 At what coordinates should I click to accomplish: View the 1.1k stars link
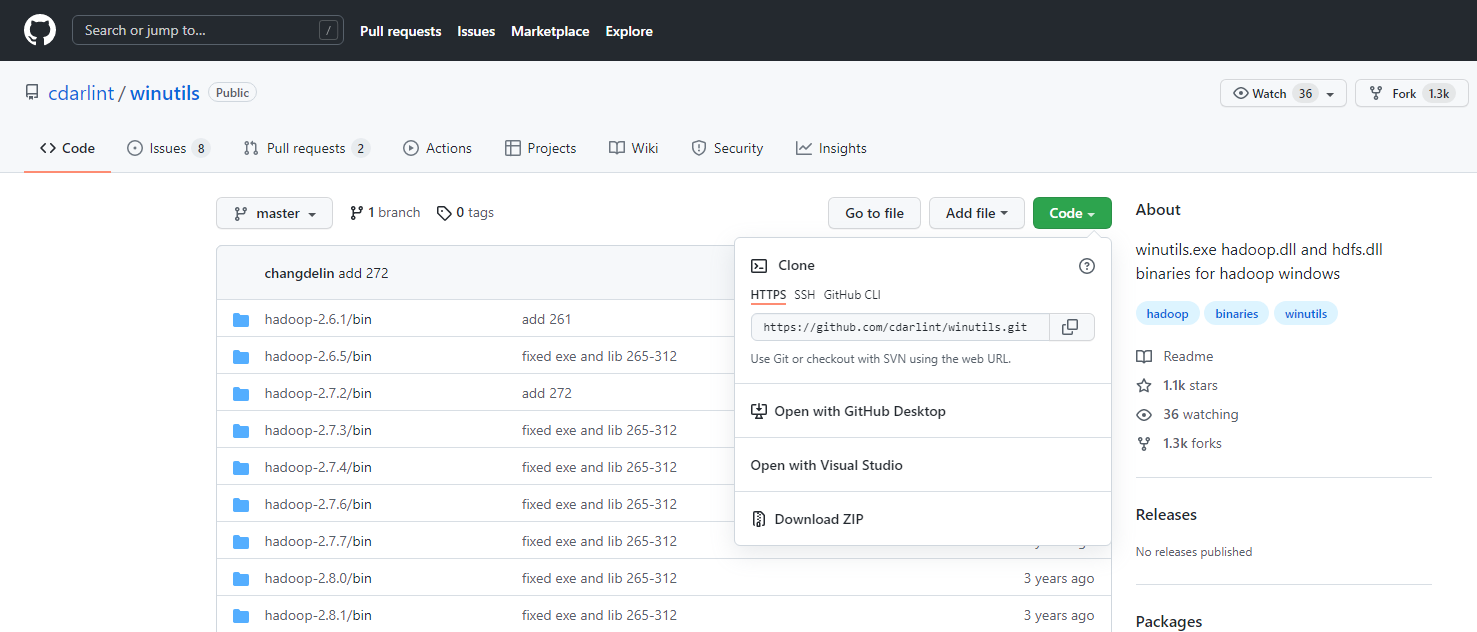[1177, 385]
